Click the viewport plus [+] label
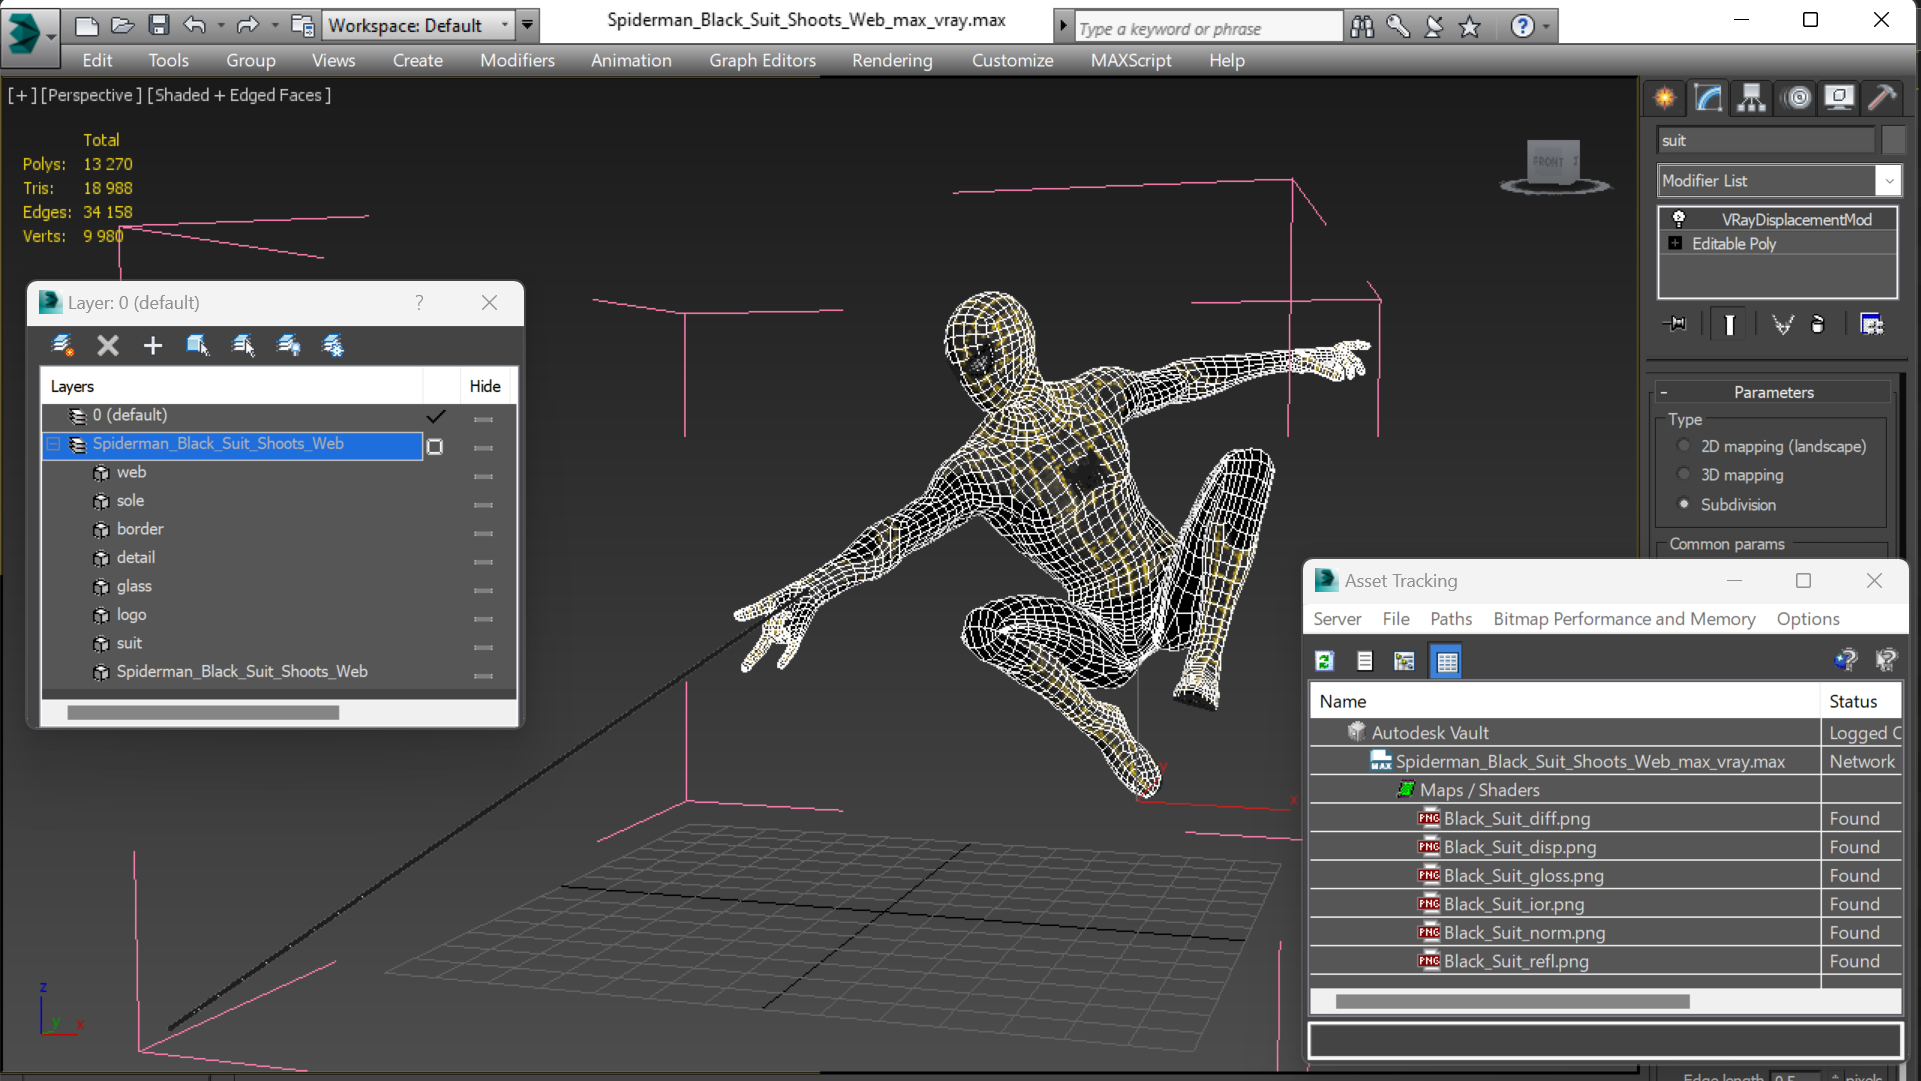Viewport: 1921px width, 1081px height. point(22,95)
